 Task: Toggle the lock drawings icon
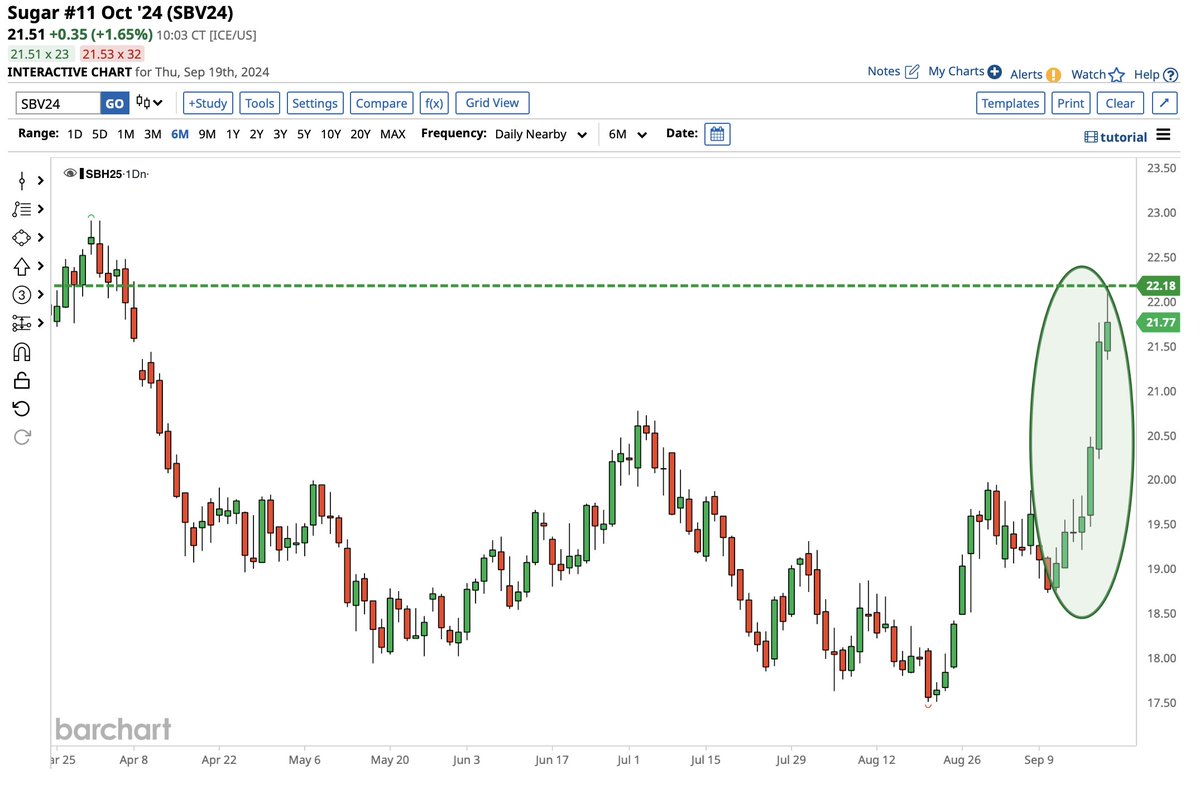click(21, 380)
